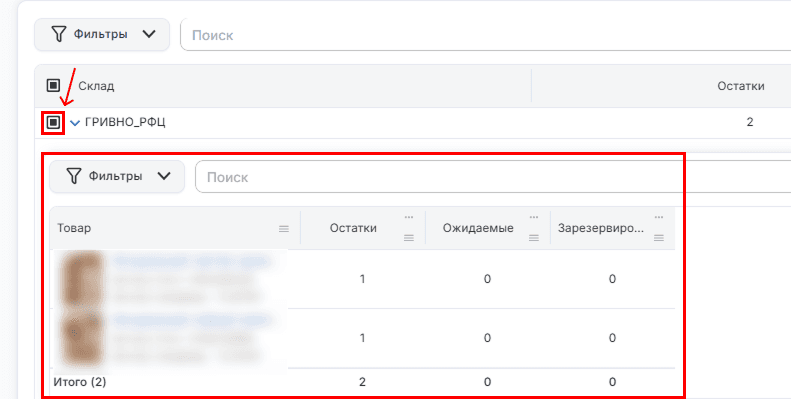Image resolution: width=791 pixels, height=399 pixels.
Task: Open the first product's thumbnail image
Action: (82, 279)
